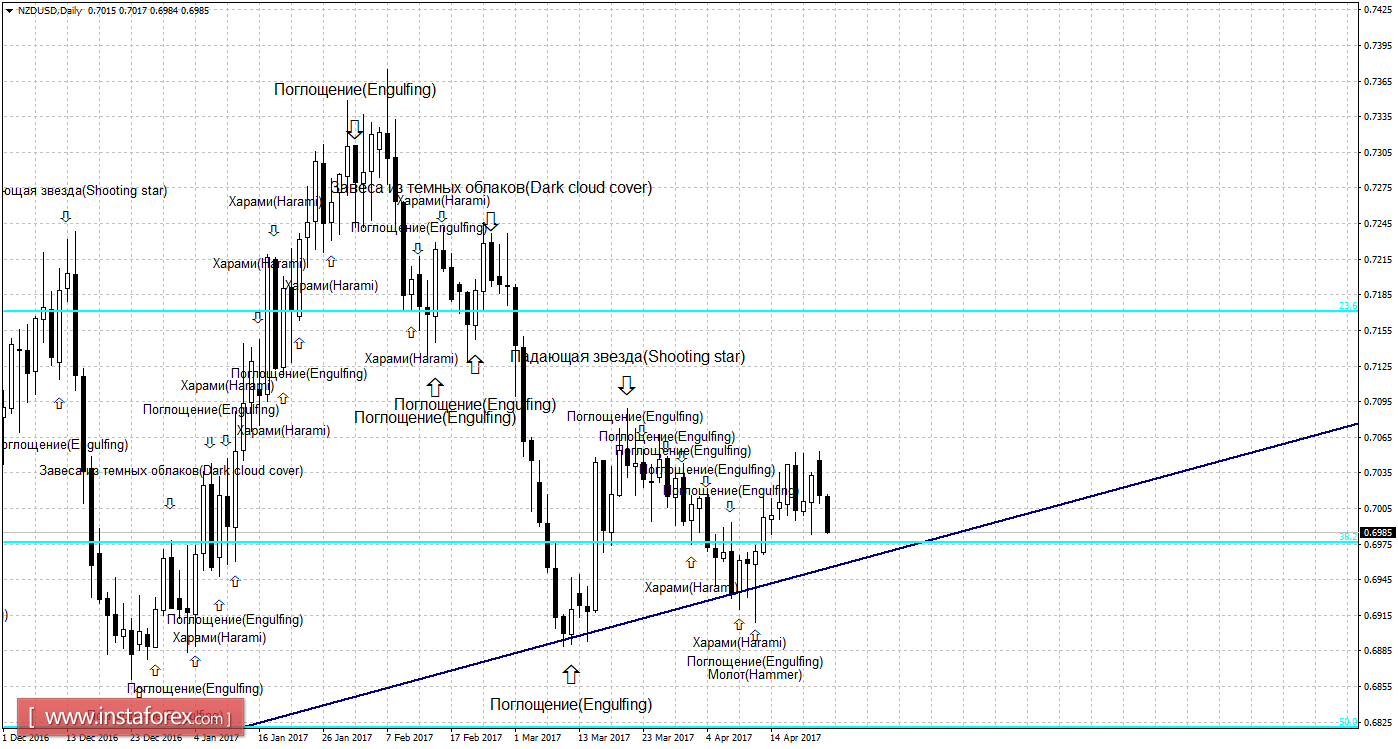Click the 0.7365 price axis label
This screenshot has width=1398, height=749.
(1377, 81)
